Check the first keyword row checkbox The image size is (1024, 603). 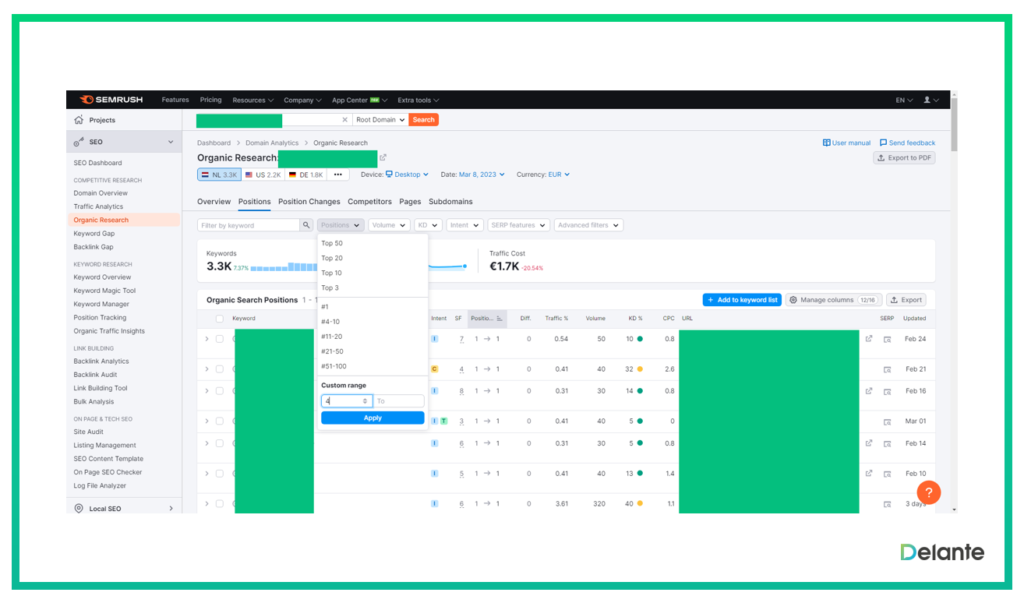coord(219,339)
